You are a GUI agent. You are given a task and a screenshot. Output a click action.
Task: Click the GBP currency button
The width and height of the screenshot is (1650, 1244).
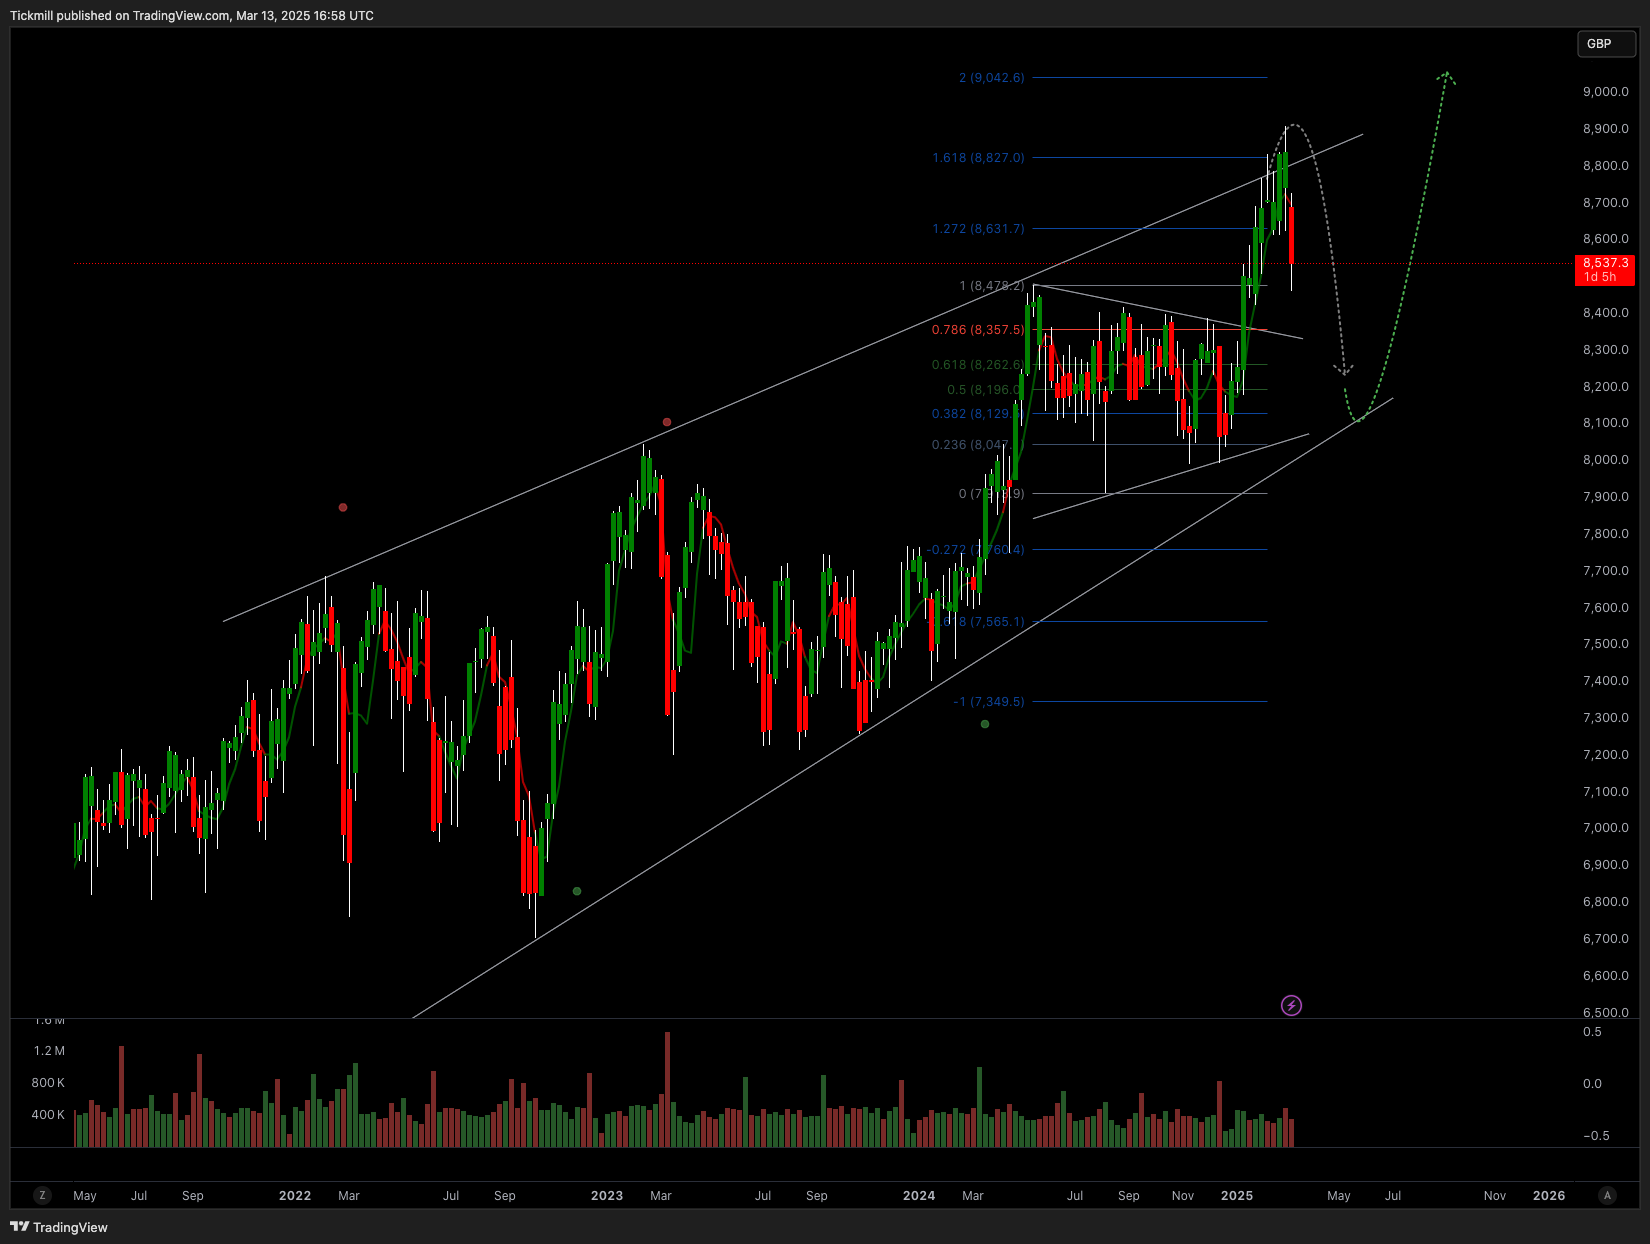pos(1606,44)
